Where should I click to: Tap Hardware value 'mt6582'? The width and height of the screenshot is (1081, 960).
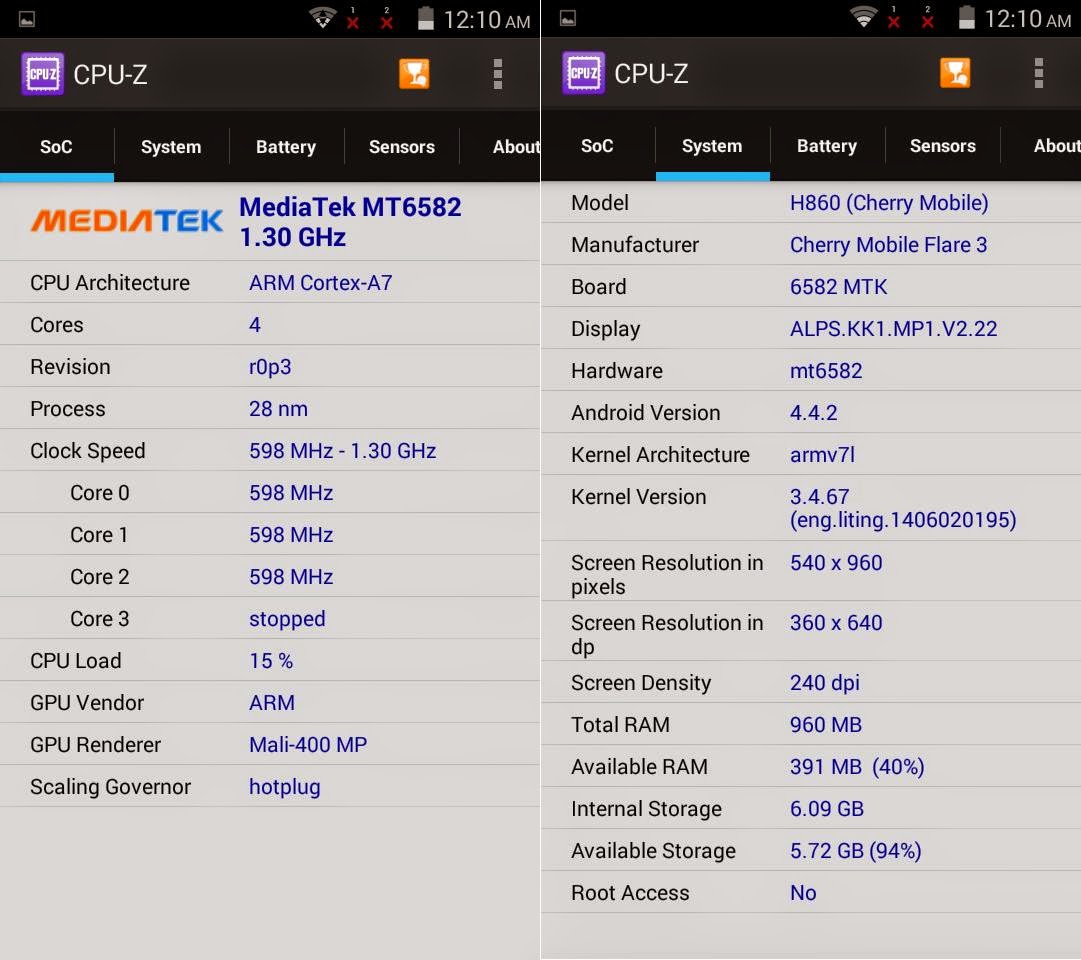[826, 371]
